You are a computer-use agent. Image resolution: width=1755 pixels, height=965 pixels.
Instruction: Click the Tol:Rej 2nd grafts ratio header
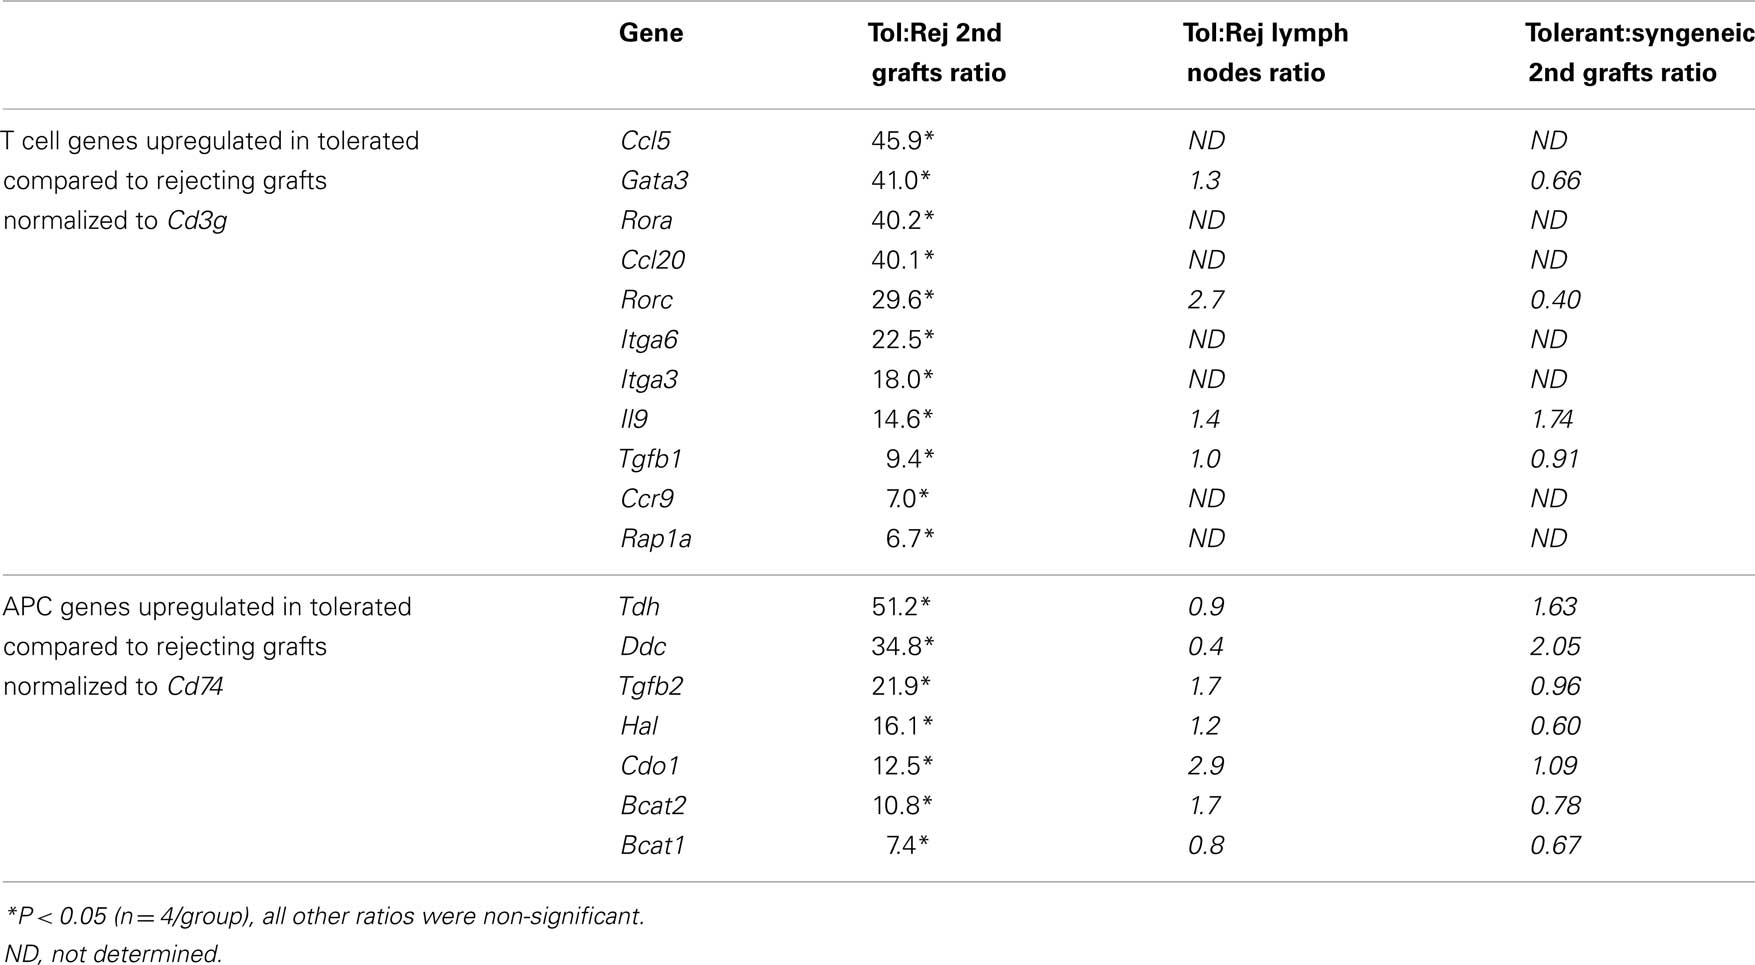[937, 53]
